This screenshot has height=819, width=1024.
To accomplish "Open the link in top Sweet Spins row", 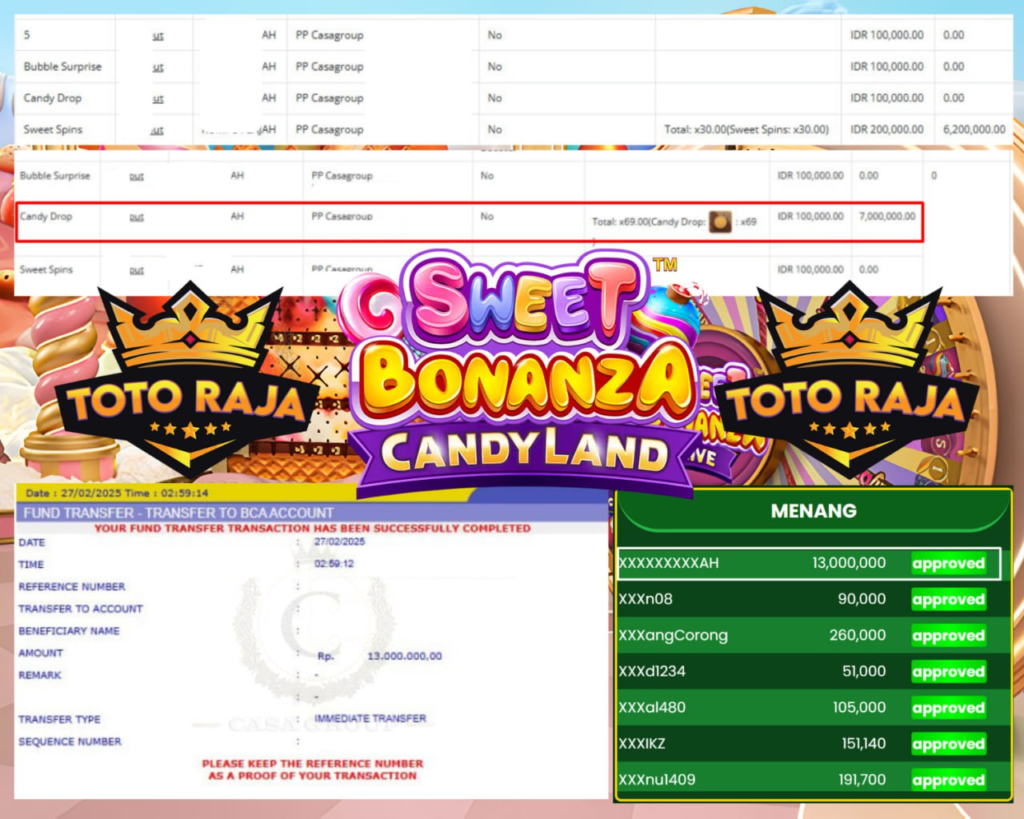I will pyautogui.click(x=158, y=130).
